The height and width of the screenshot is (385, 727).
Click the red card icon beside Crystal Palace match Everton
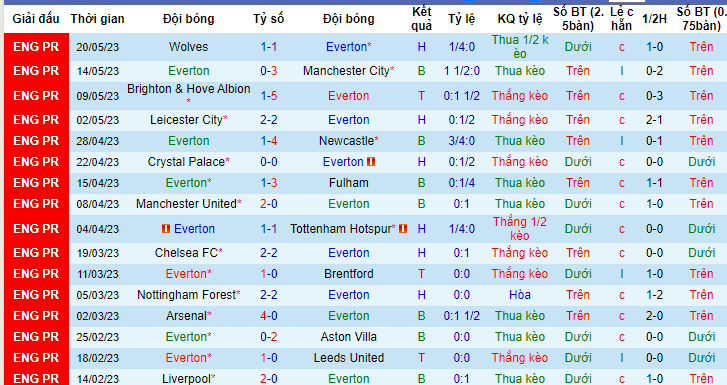(371, 162)
